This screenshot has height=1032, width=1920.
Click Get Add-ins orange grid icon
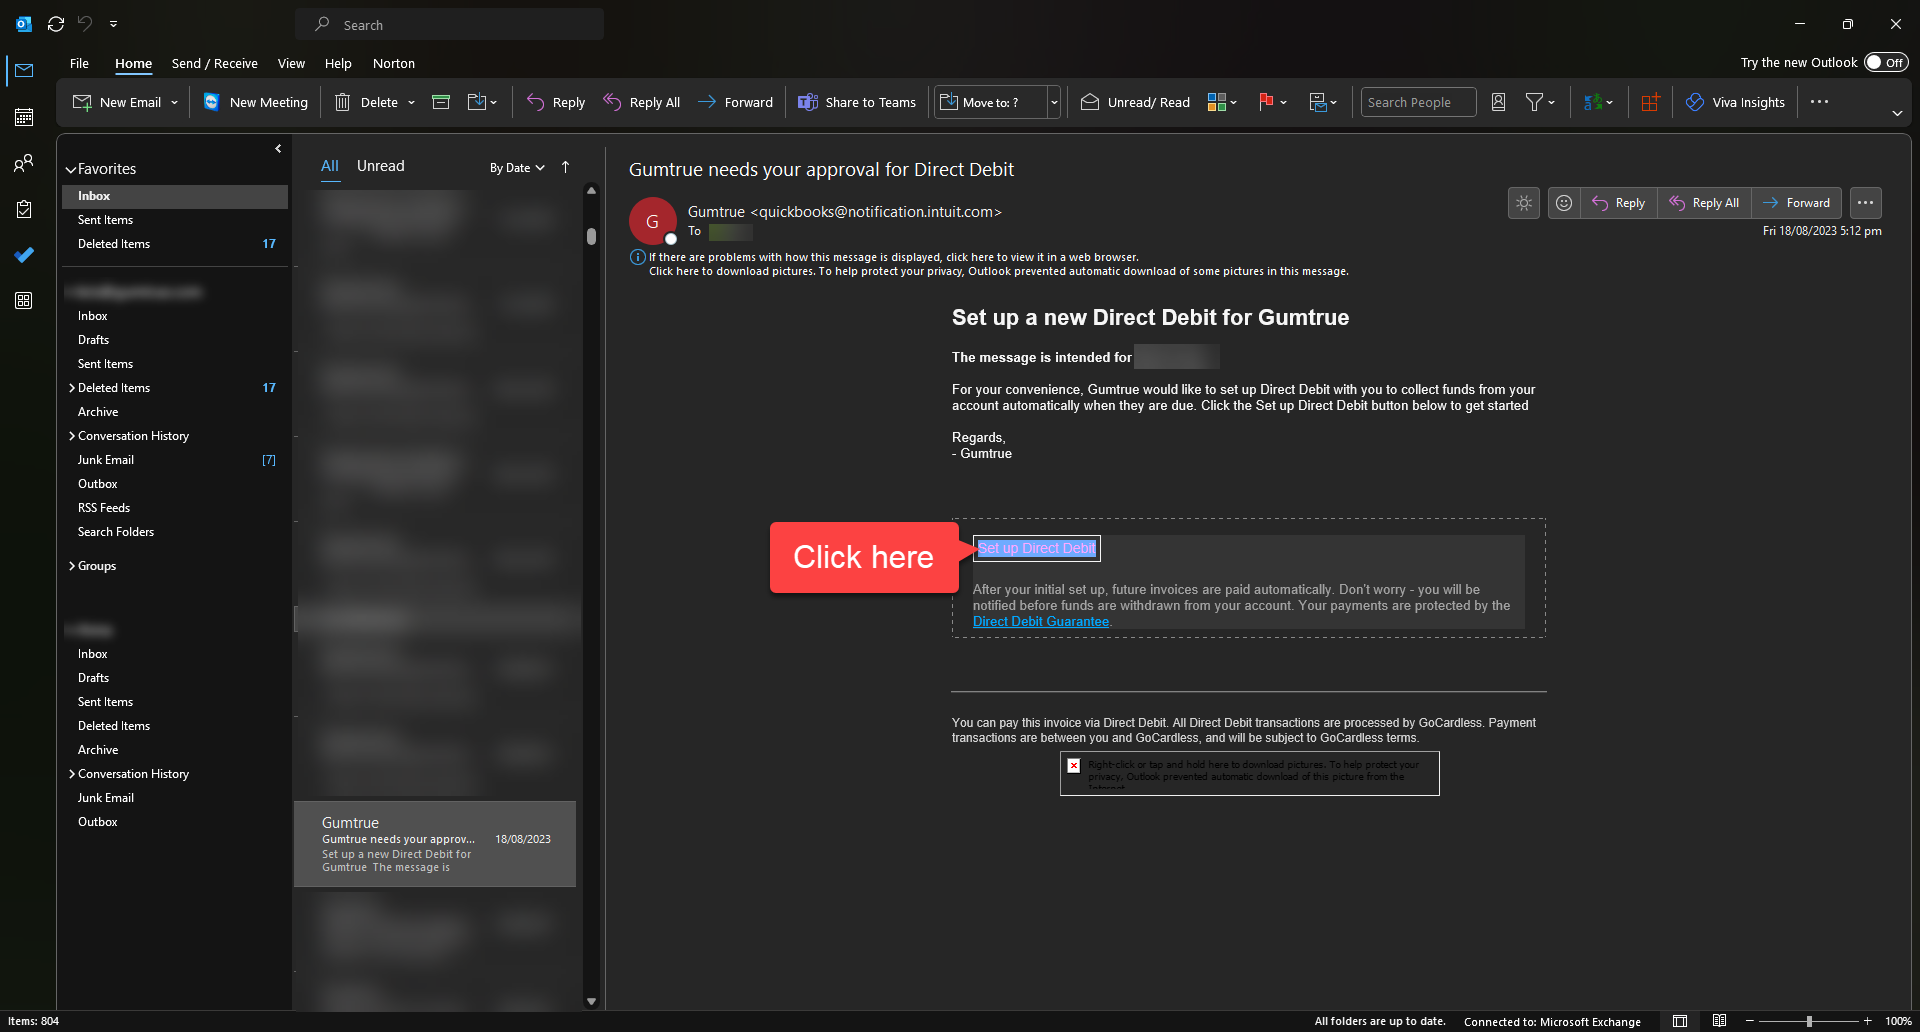1650,102
